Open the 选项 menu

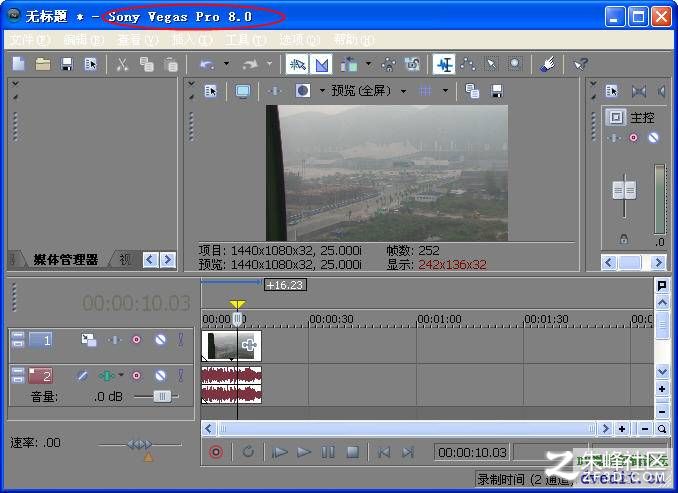(299, 40)
